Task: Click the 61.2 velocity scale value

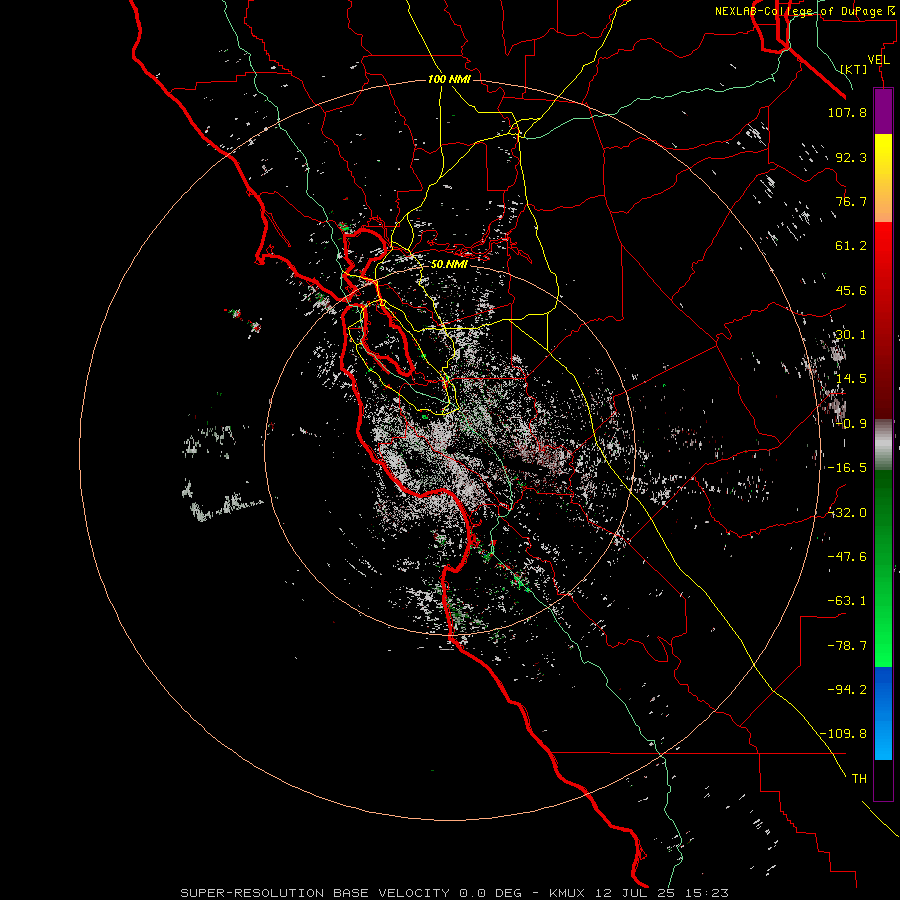Action: click(x=851, y=246)
